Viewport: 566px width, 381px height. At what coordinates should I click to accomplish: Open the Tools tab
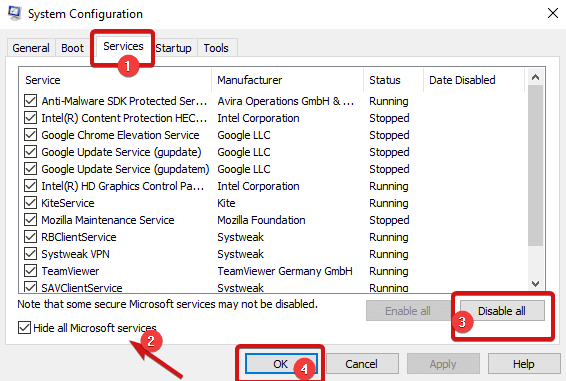point(216,48)
